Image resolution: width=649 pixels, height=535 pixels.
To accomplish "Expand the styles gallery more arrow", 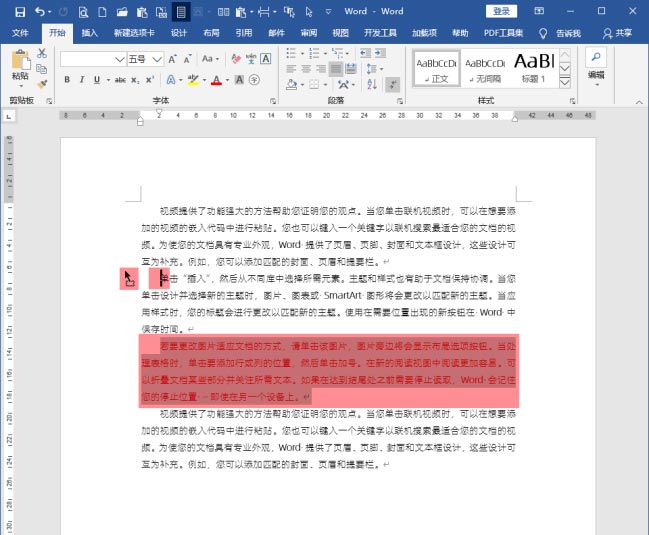I will (565, 82).
